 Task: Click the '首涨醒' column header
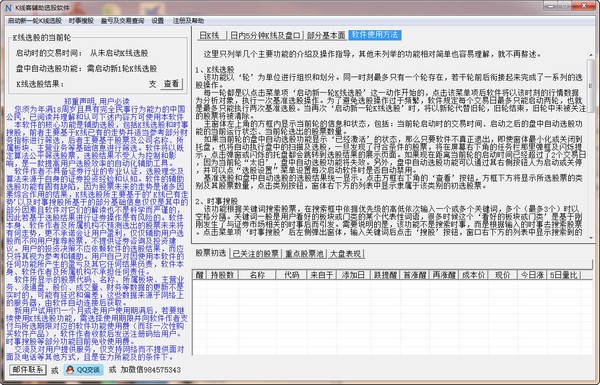tap(415, 275)
